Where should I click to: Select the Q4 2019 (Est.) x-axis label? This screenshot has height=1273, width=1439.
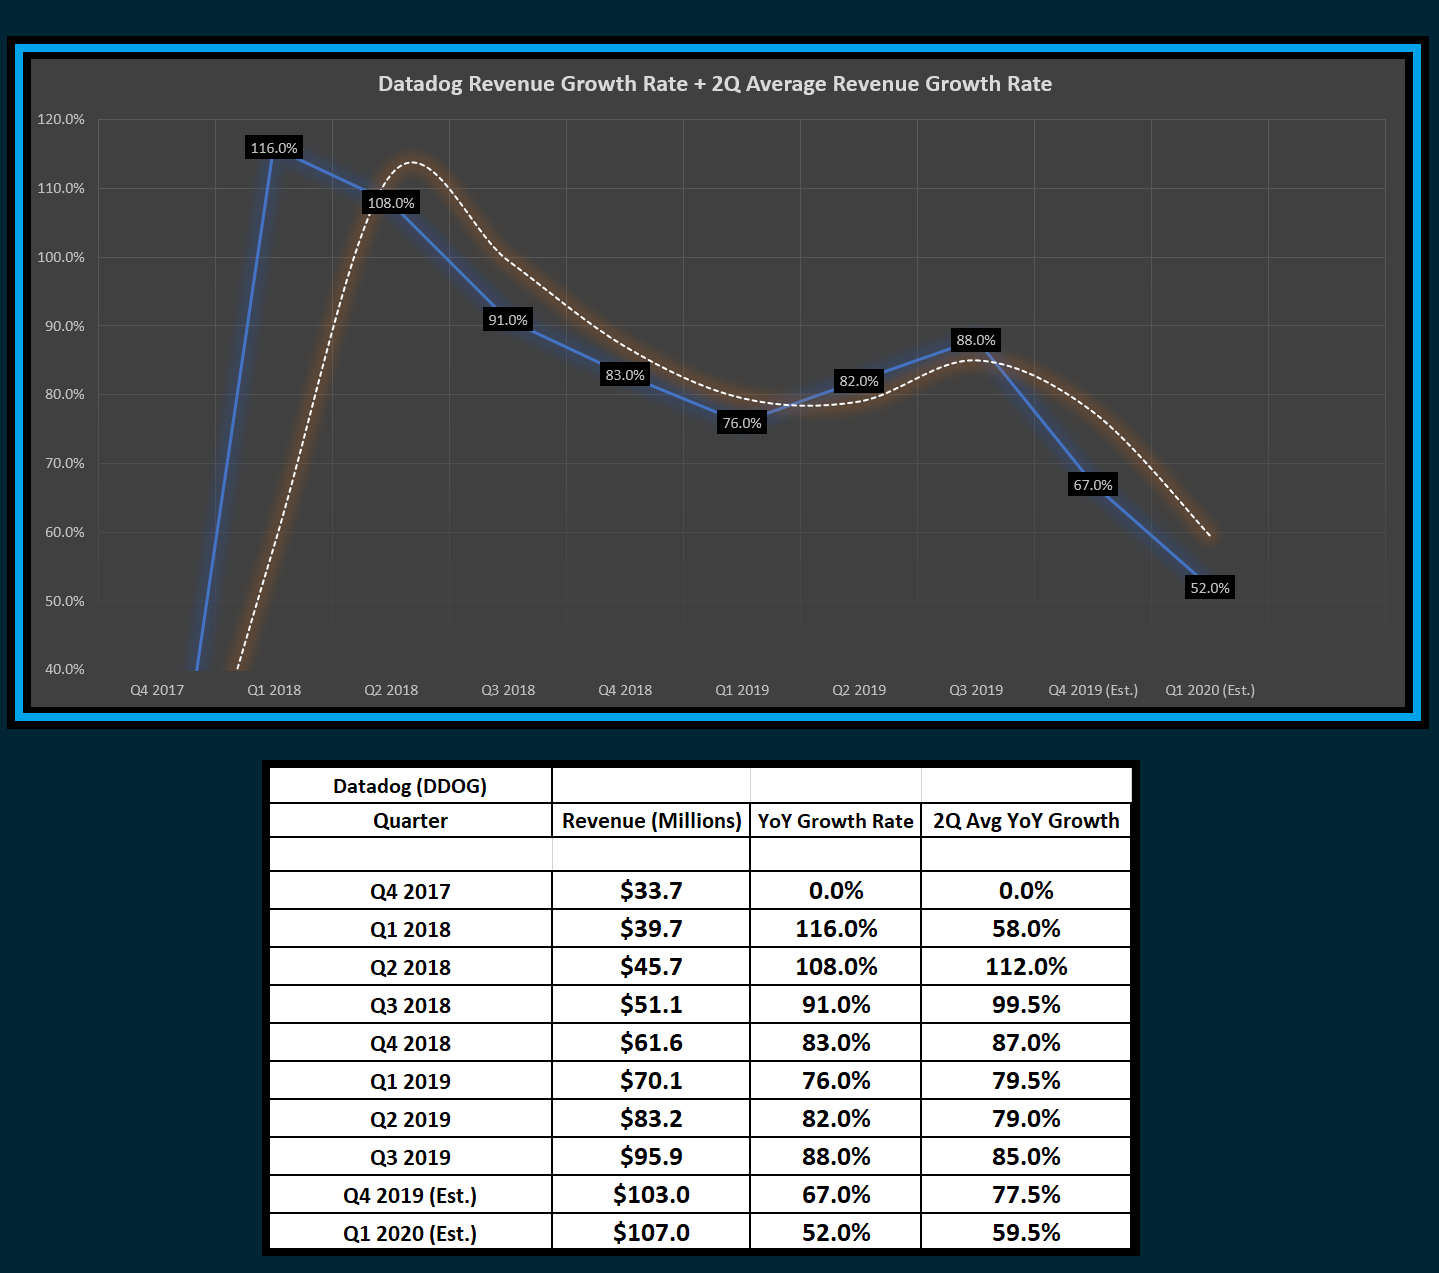1093,690
